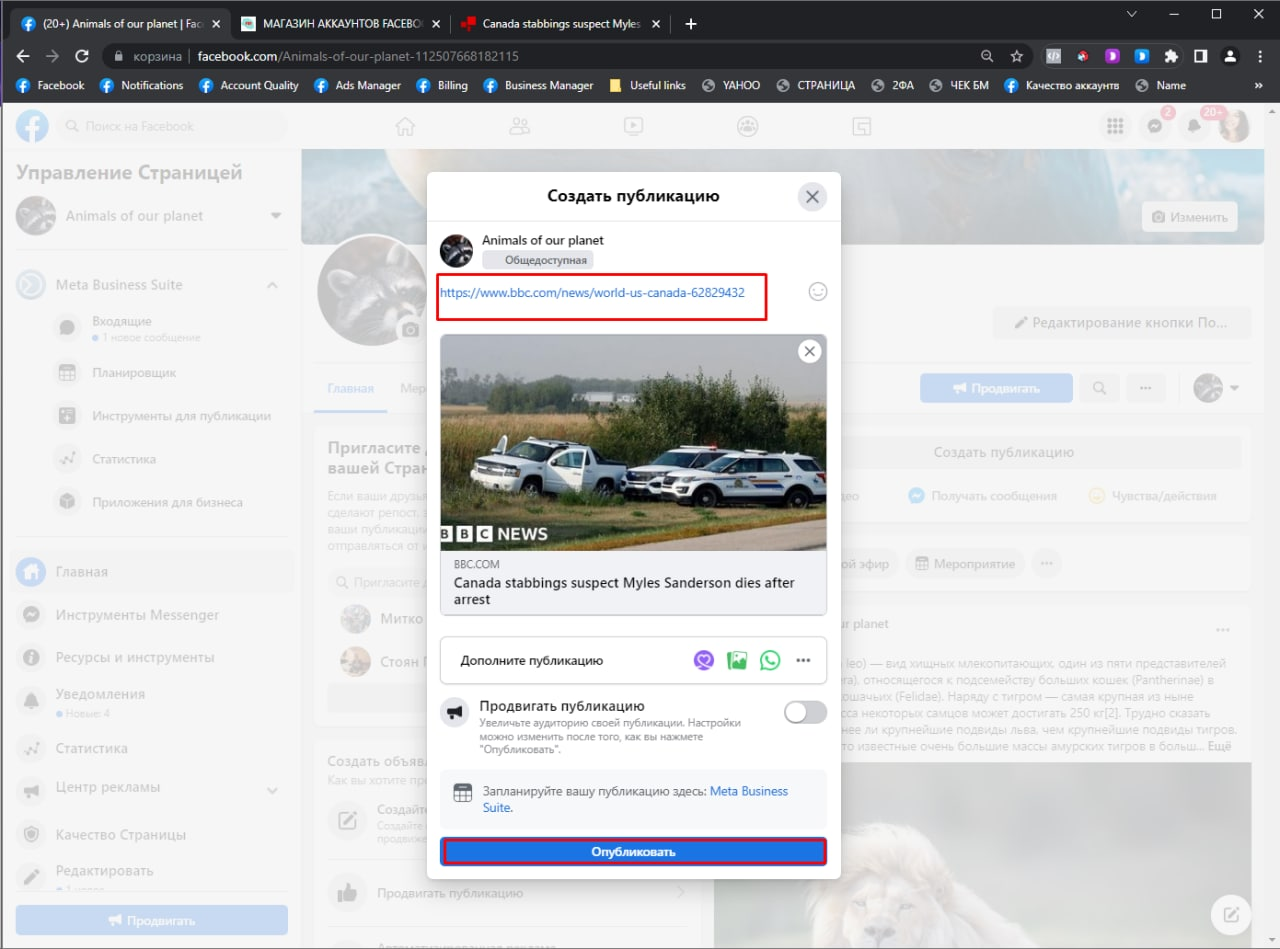This screenshot has width=1280, height=949.
Task: Click the Продвигать button at the sidebar bottom
Action: click(x=152, y=920)
